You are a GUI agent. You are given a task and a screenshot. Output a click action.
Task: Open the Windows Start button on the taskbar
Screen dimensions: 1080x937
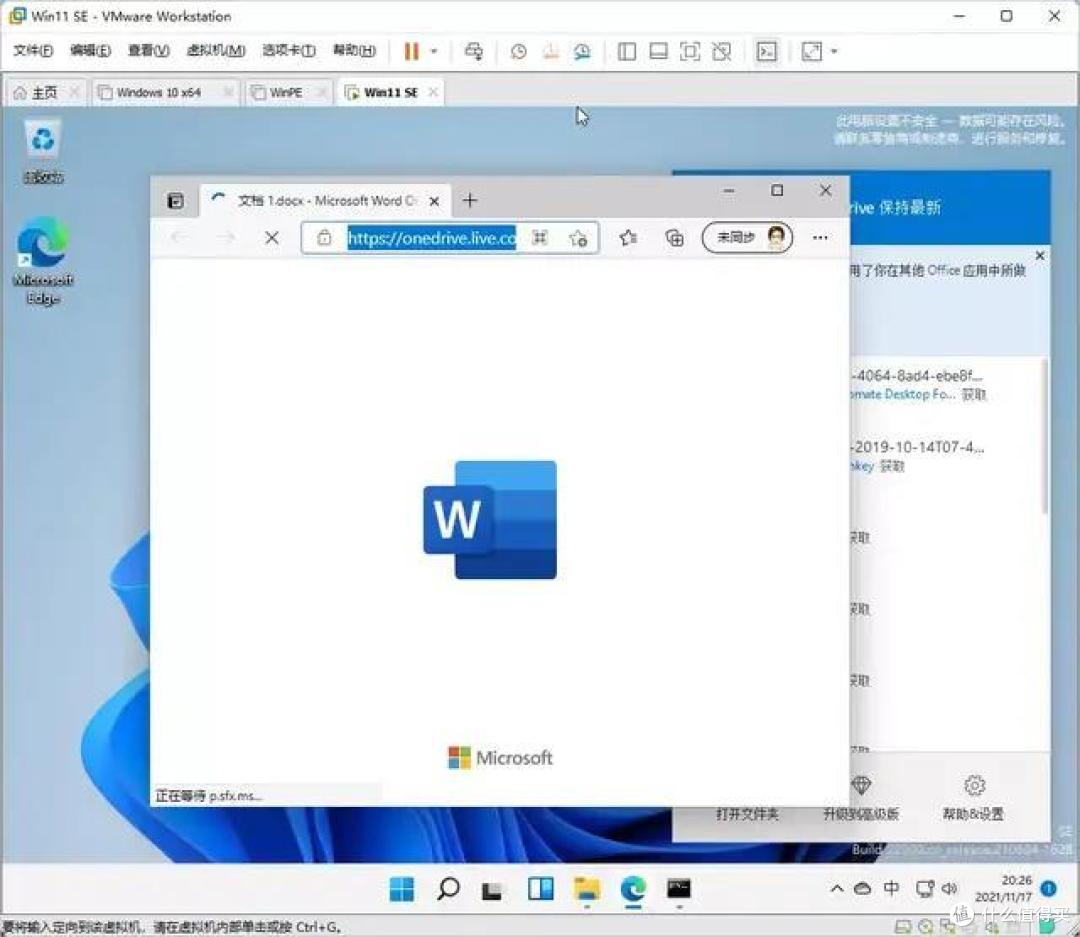(x=402, y=889)
